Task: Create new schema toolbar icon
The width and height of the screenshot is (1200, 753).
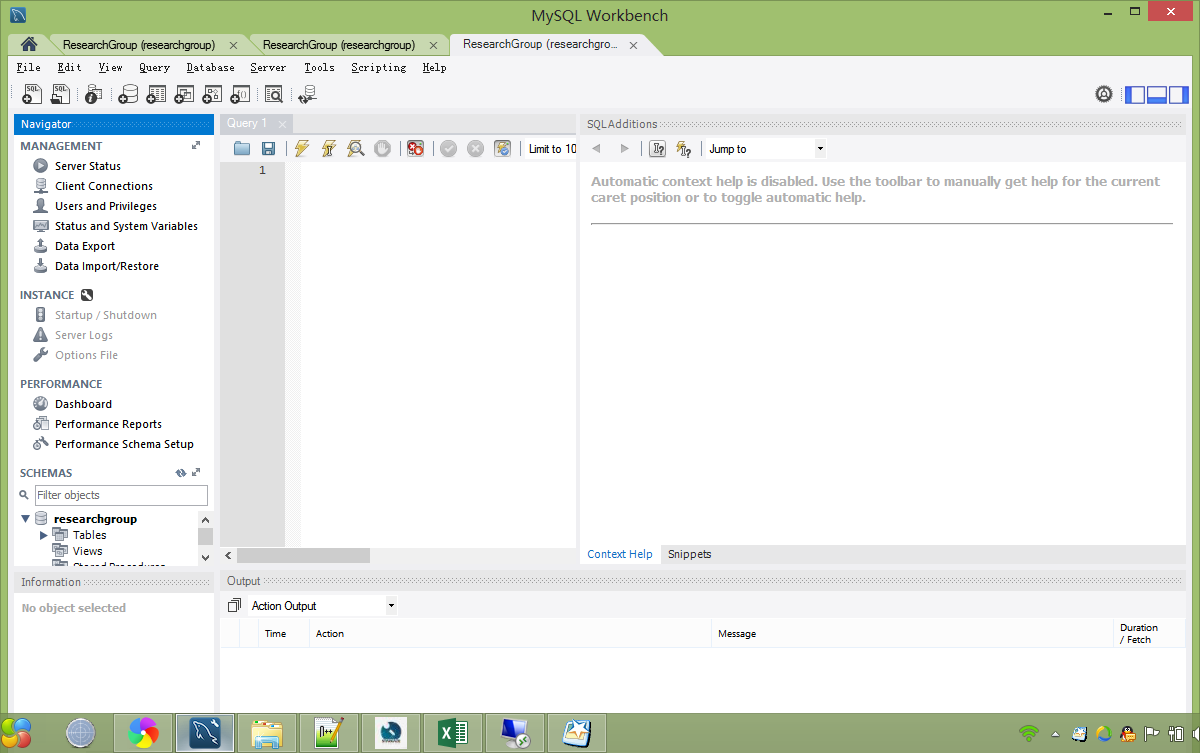Action: point(128,94)
